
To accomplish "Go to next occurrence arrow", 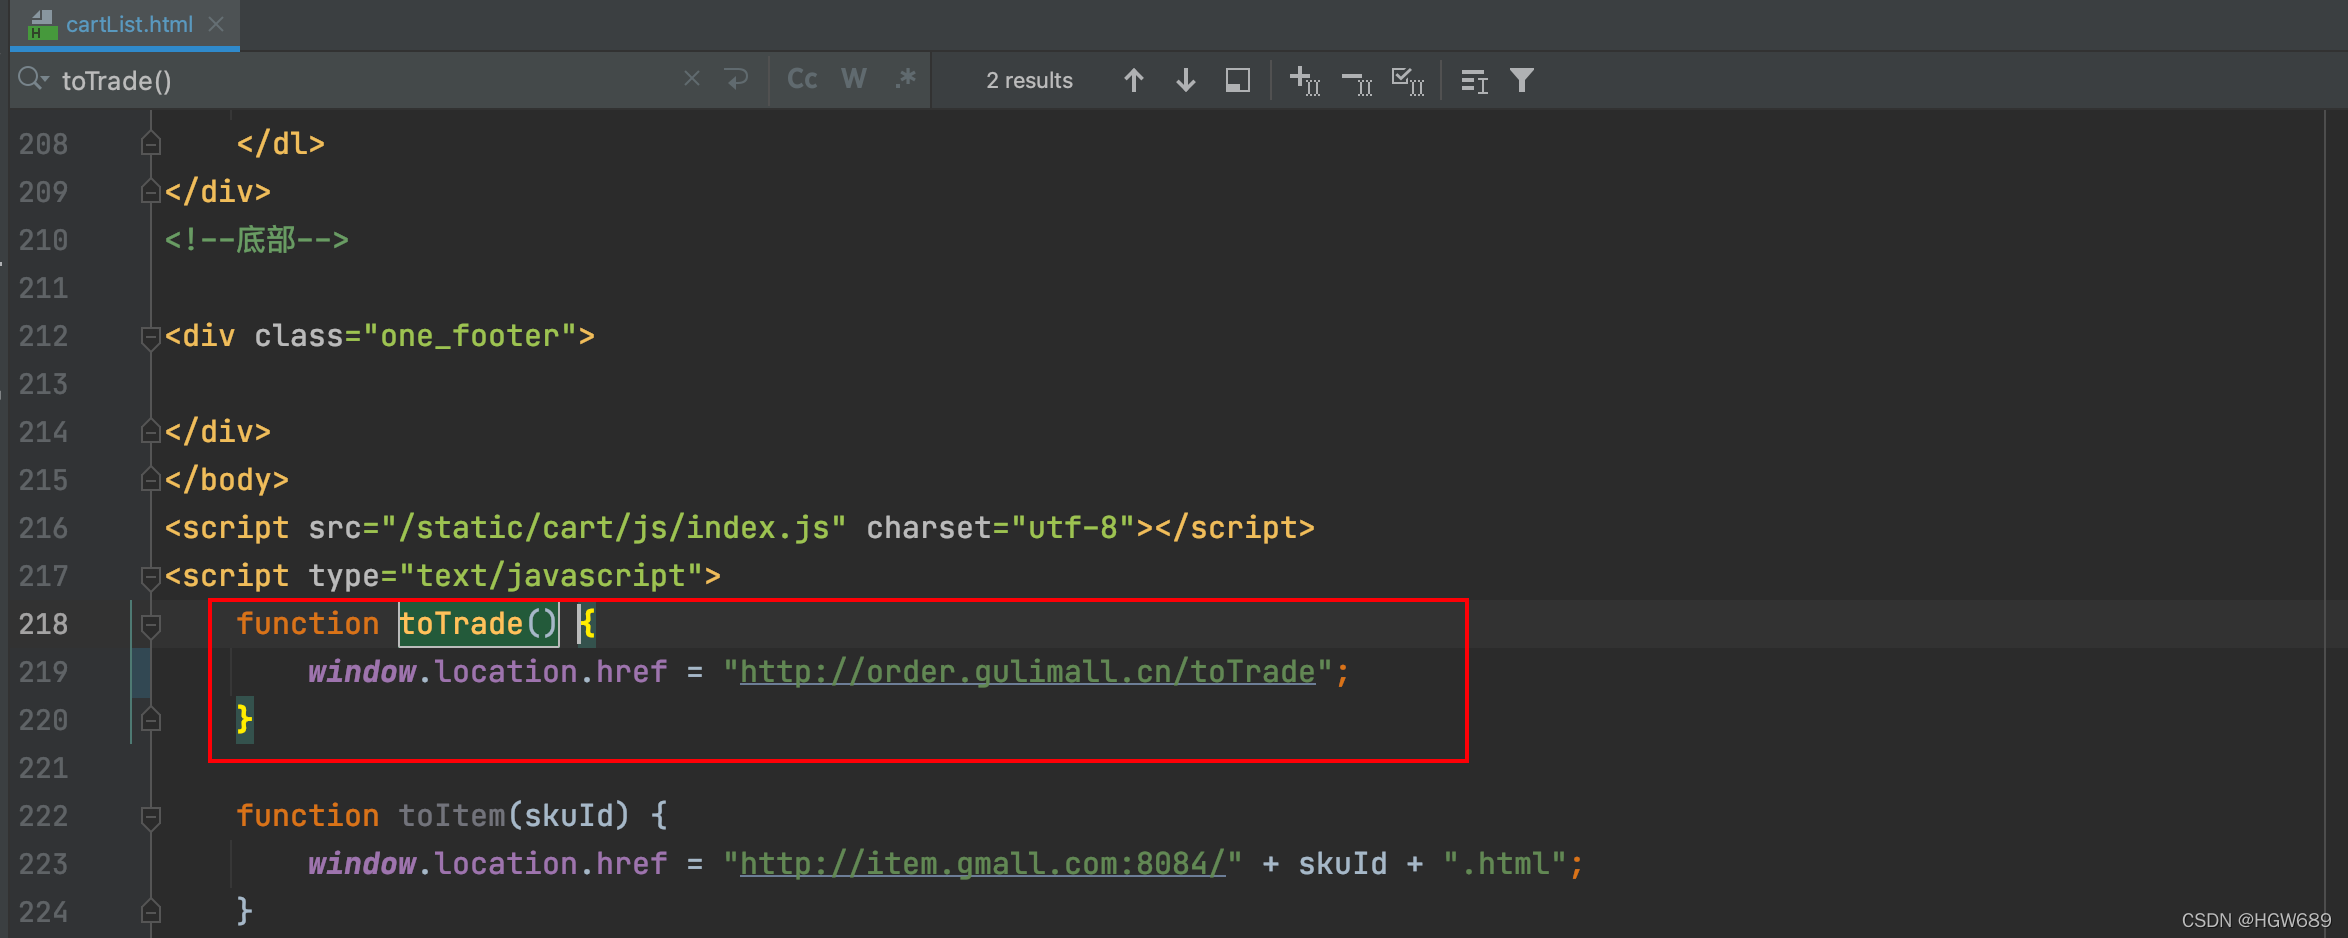I will (x=1186, y=80).
